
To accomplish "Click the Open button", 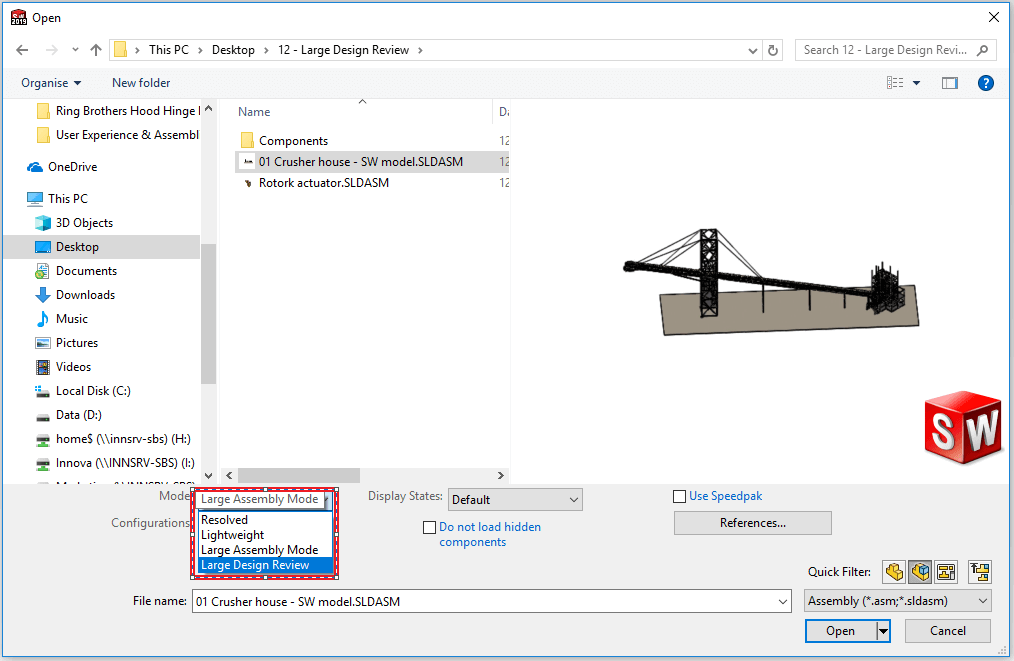I will 839,631.
